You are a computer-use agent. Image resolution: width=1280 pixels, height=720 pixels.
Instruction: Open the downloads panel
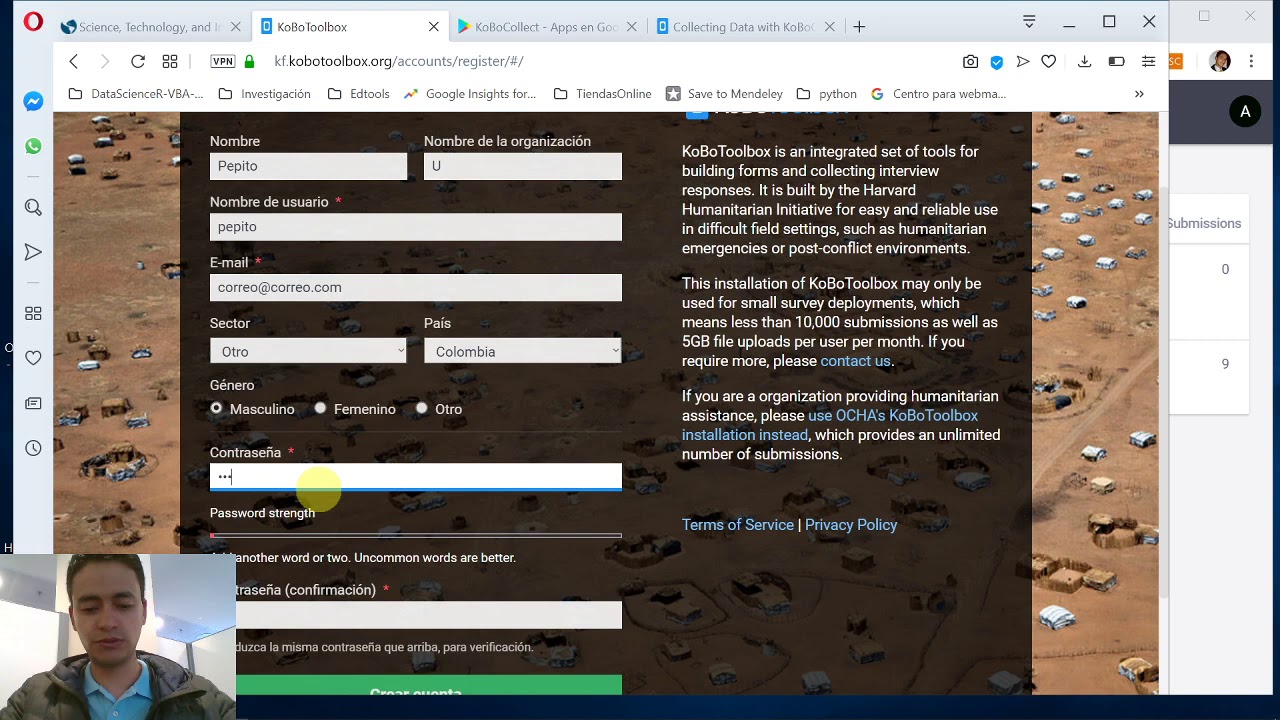pyautogui.click(x=1084, y=61)
